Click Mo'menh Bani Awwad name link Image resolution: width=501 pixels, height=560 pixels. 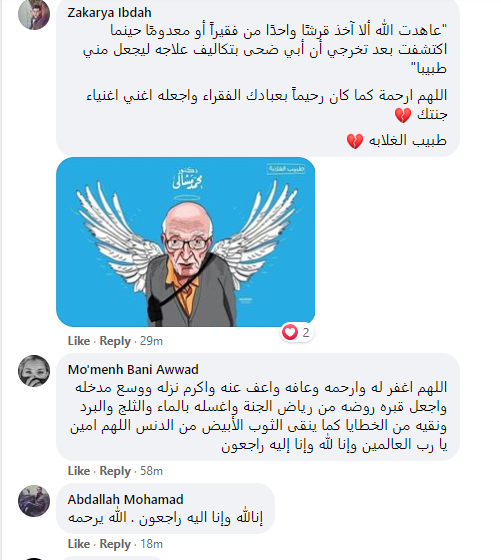[133, 369]
